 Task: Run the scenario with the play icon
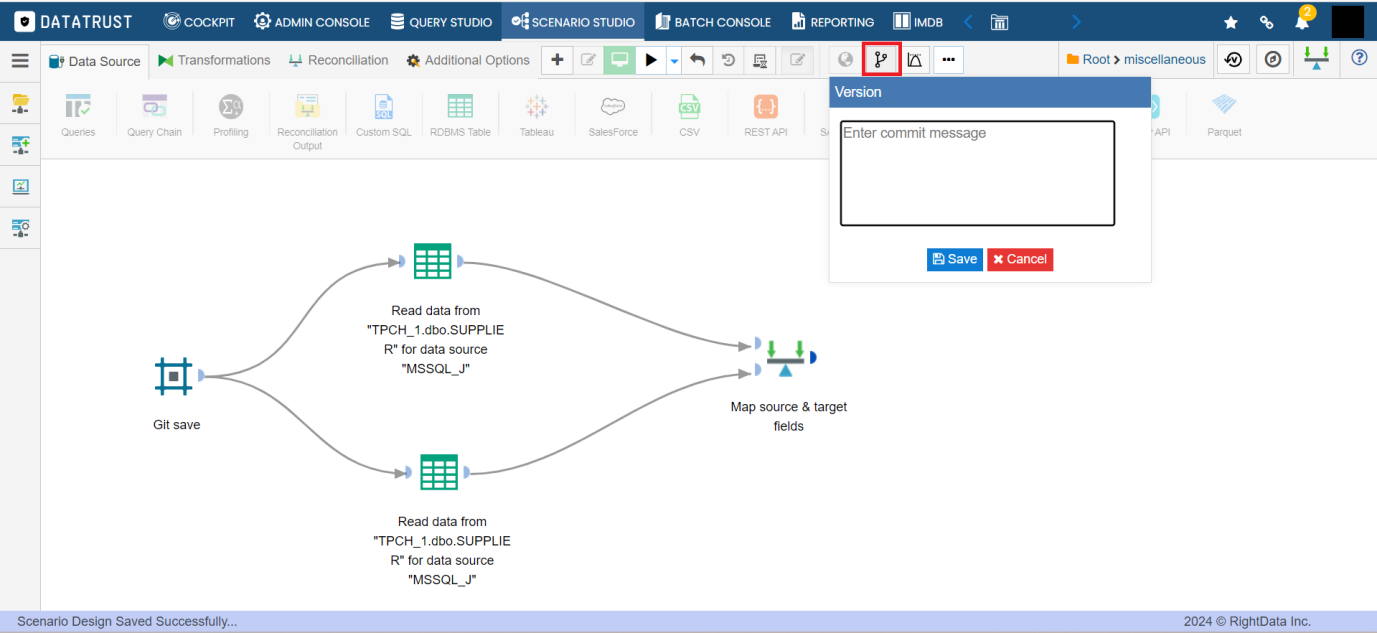tap(651, 60)
